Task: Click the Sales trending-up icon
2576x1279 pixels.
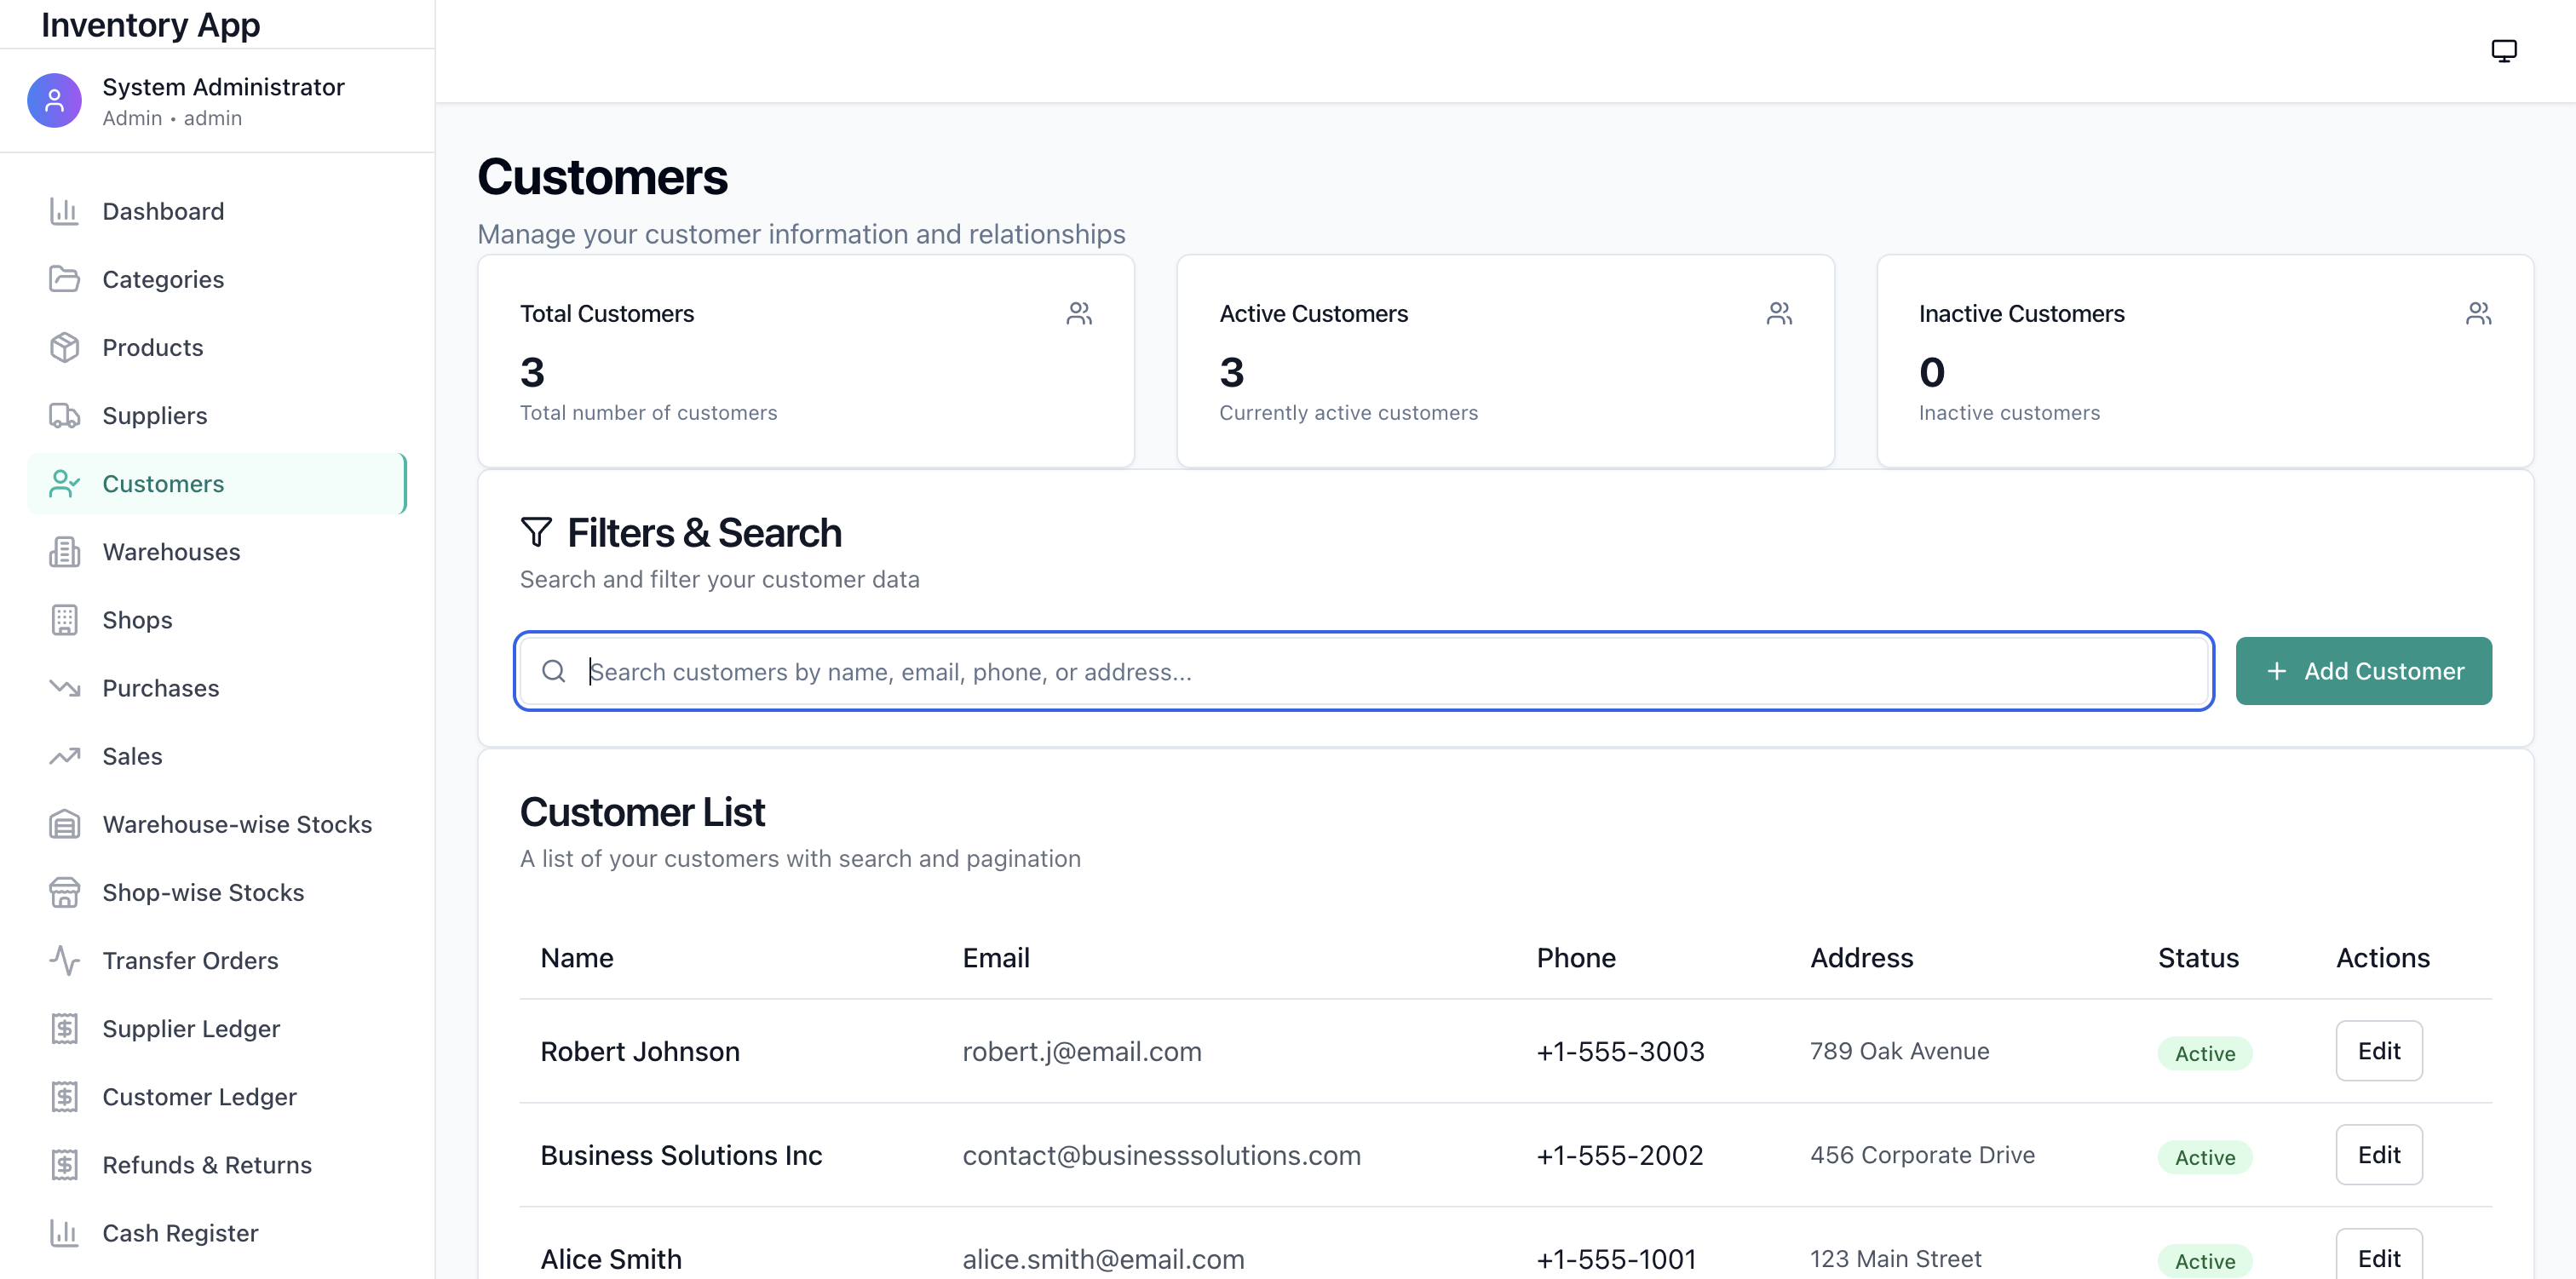Action: [x=64, y=756]
